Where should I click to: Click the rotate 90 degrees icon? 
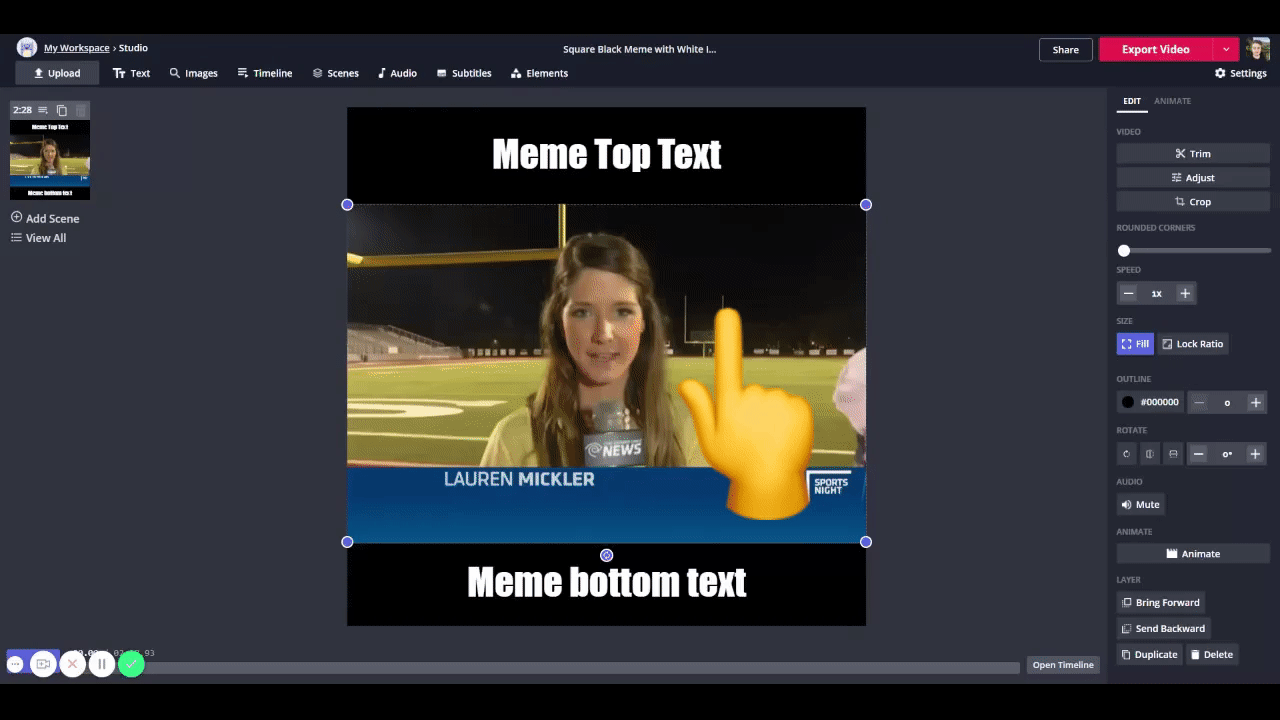pos(1127,454)
